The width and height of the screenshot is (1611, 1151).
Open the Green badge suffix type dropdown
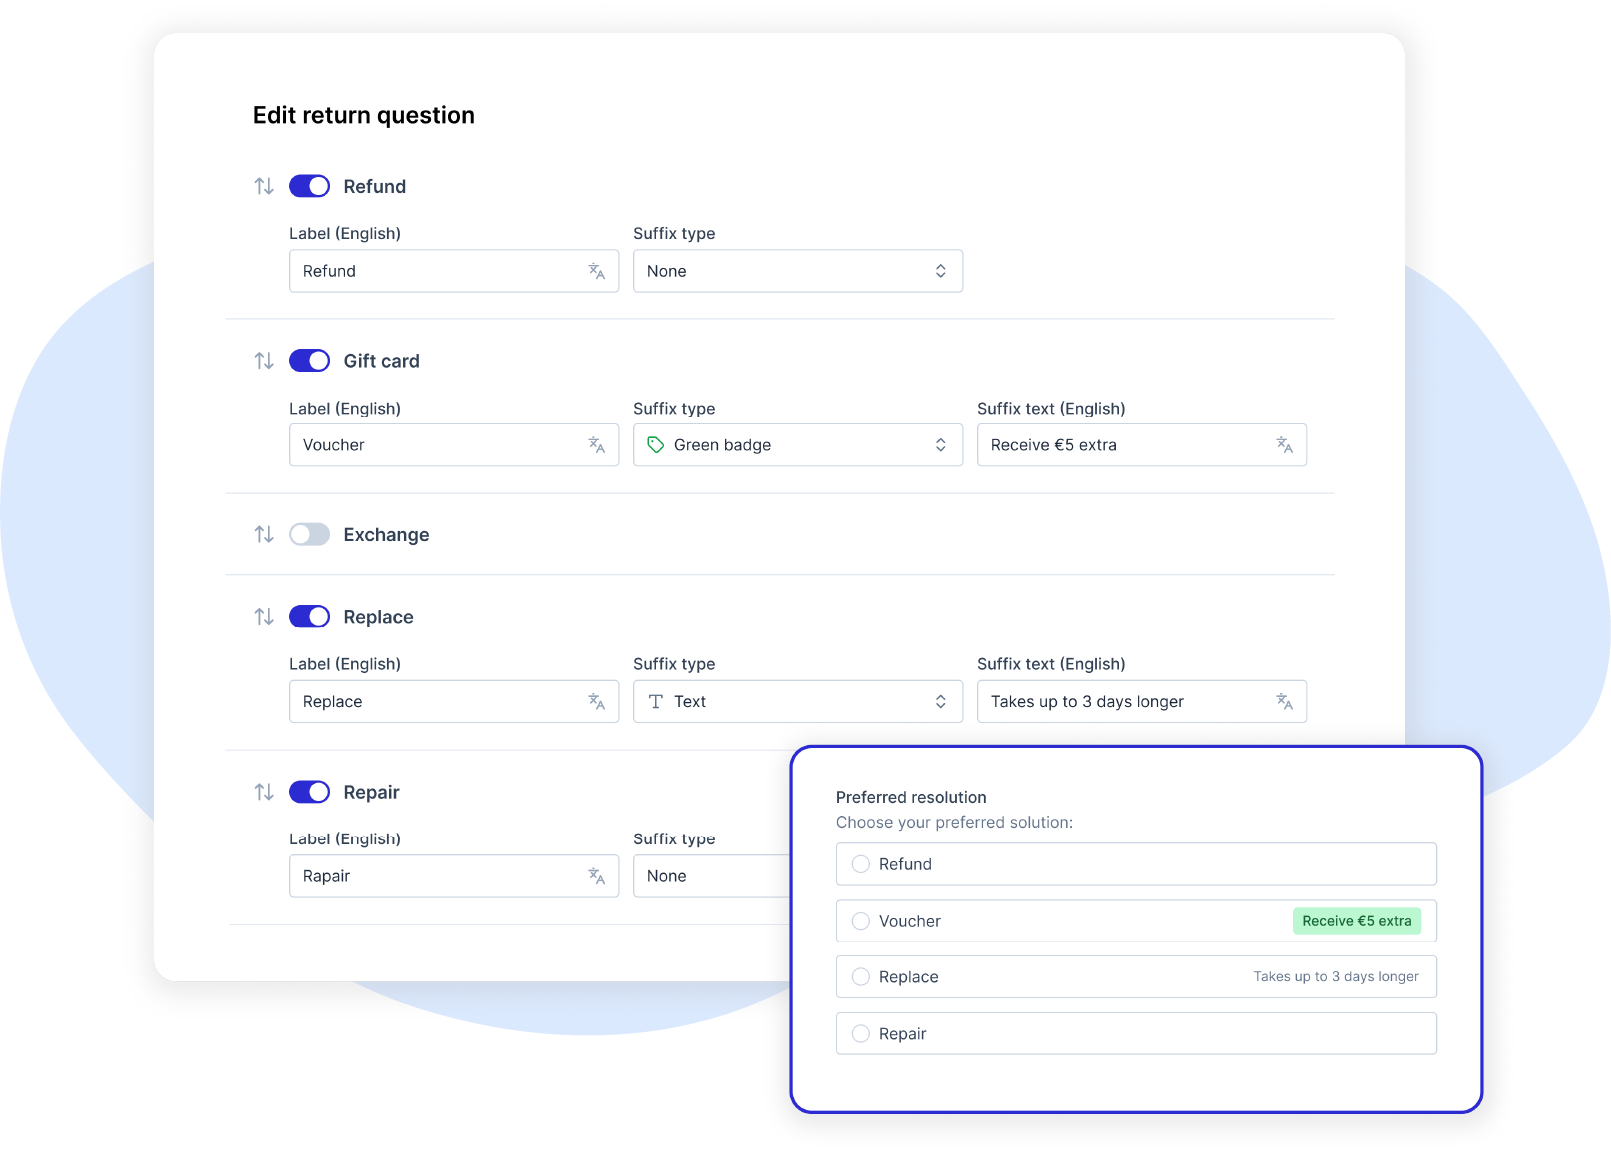tap(798, 445)
